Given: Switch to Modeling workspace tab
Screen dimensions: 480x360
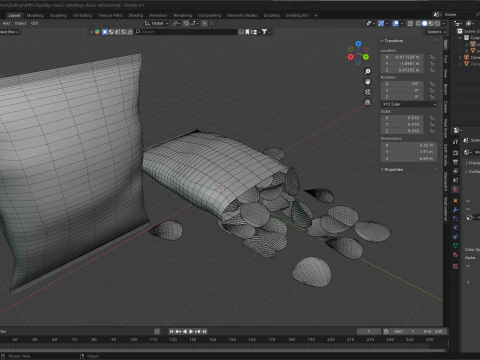Looking at the screenshot, I should (35, 15).
